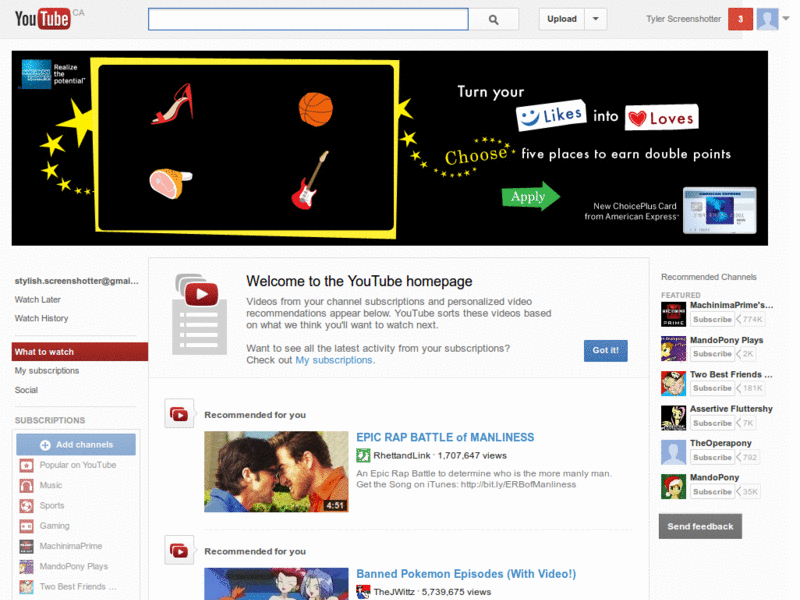The image size is (800, 600).
Task: Click the basketball icon in ad
Action: 315,109
